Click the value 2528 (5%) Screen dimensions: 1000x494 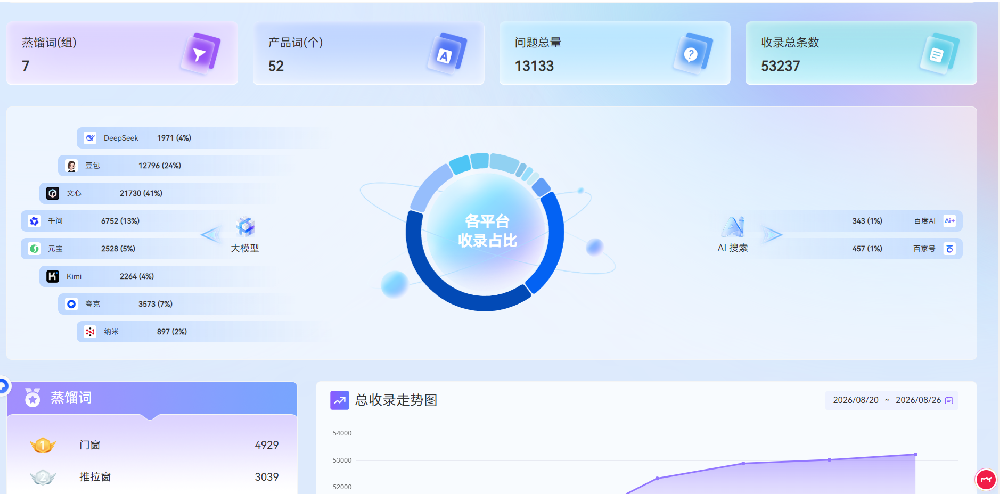(118, 249)
